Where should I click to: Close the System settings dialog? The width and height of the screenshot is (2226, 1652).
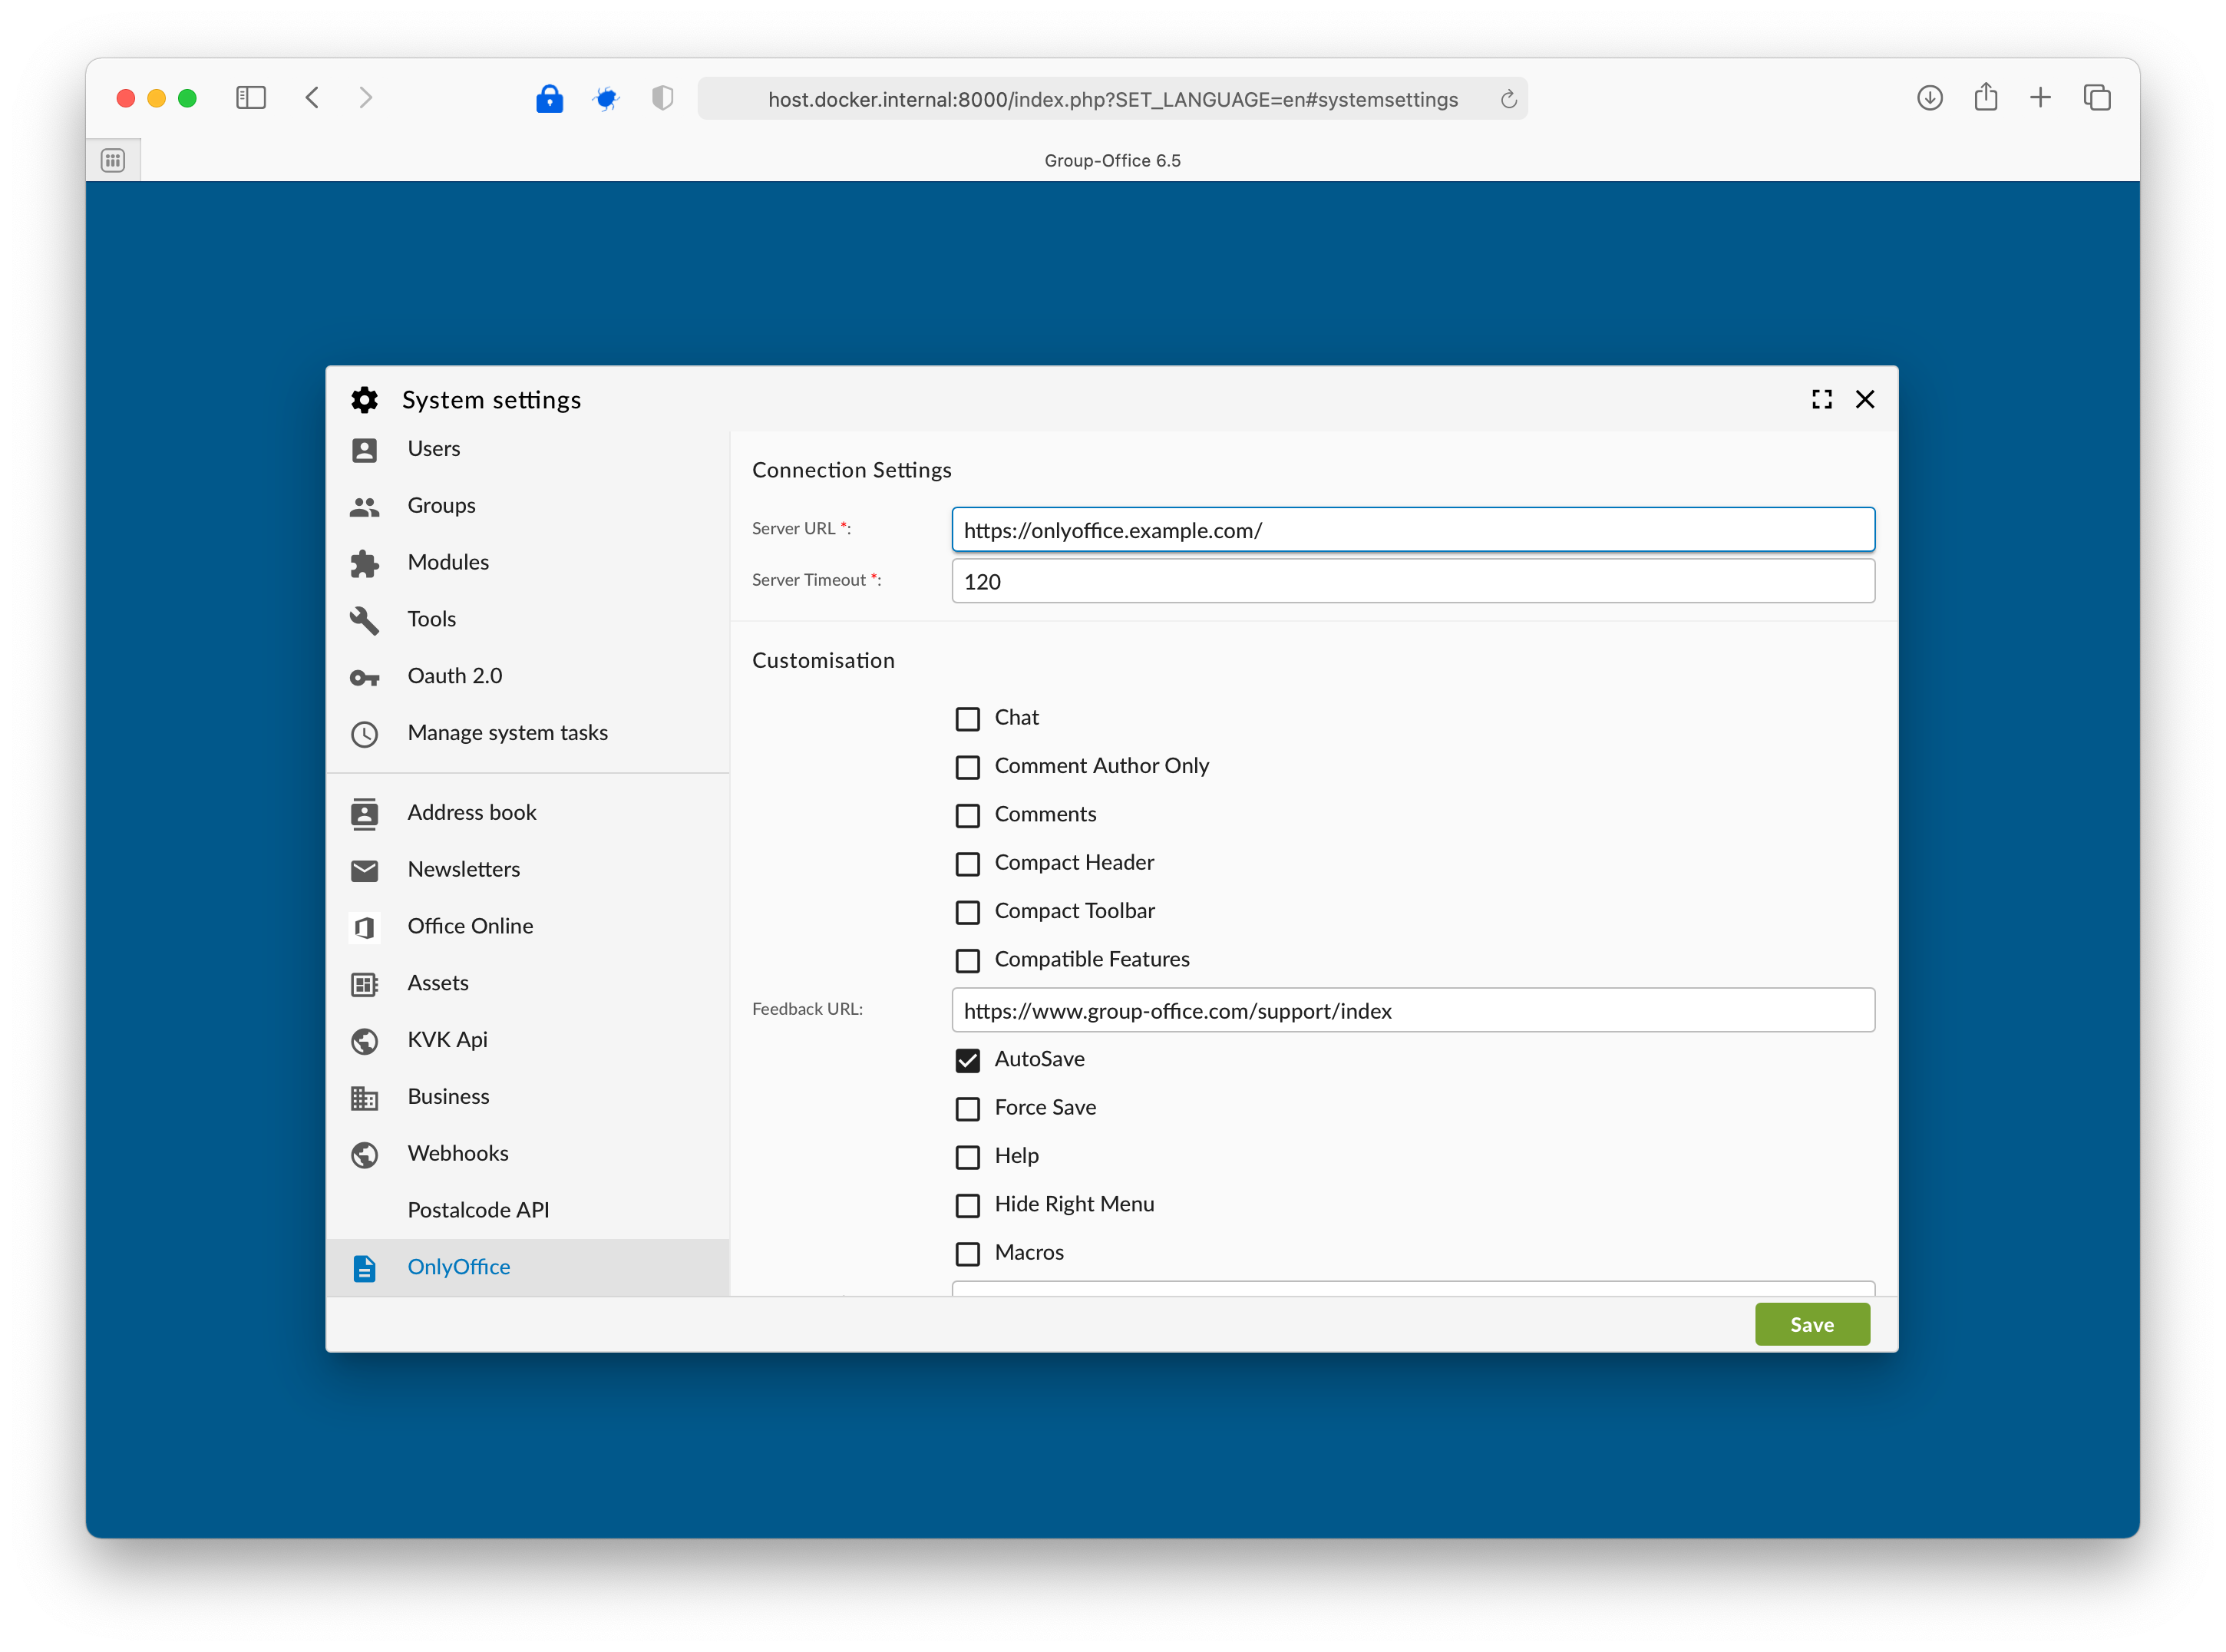coord(1864,399)
